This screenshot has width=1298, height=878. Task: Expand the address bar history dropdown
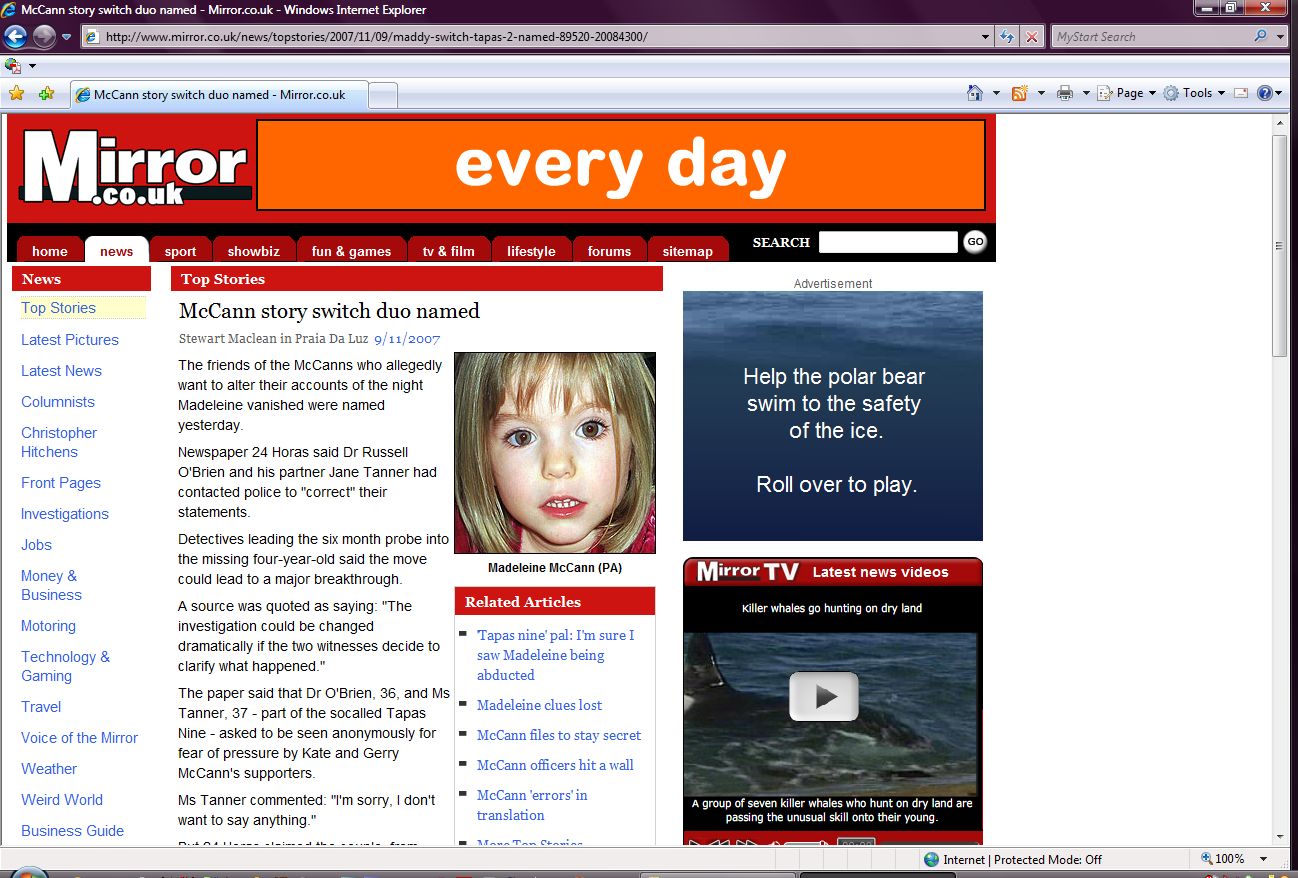(986, 37)
